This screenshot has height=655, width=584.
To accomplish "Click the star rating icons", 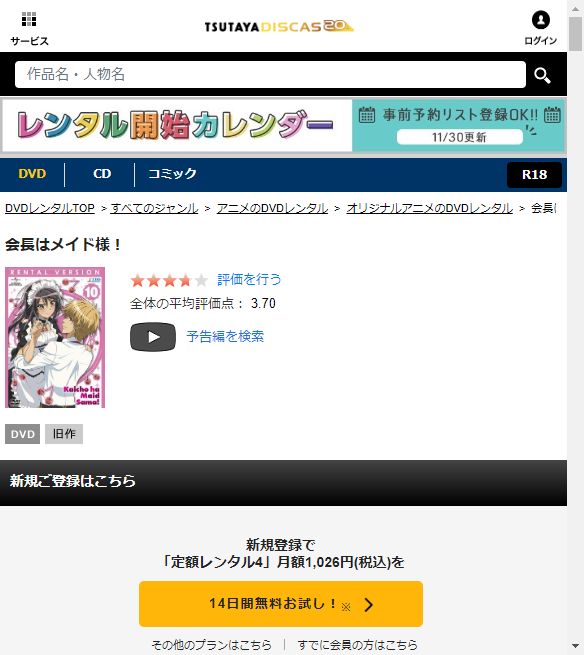I will (169, 280).
